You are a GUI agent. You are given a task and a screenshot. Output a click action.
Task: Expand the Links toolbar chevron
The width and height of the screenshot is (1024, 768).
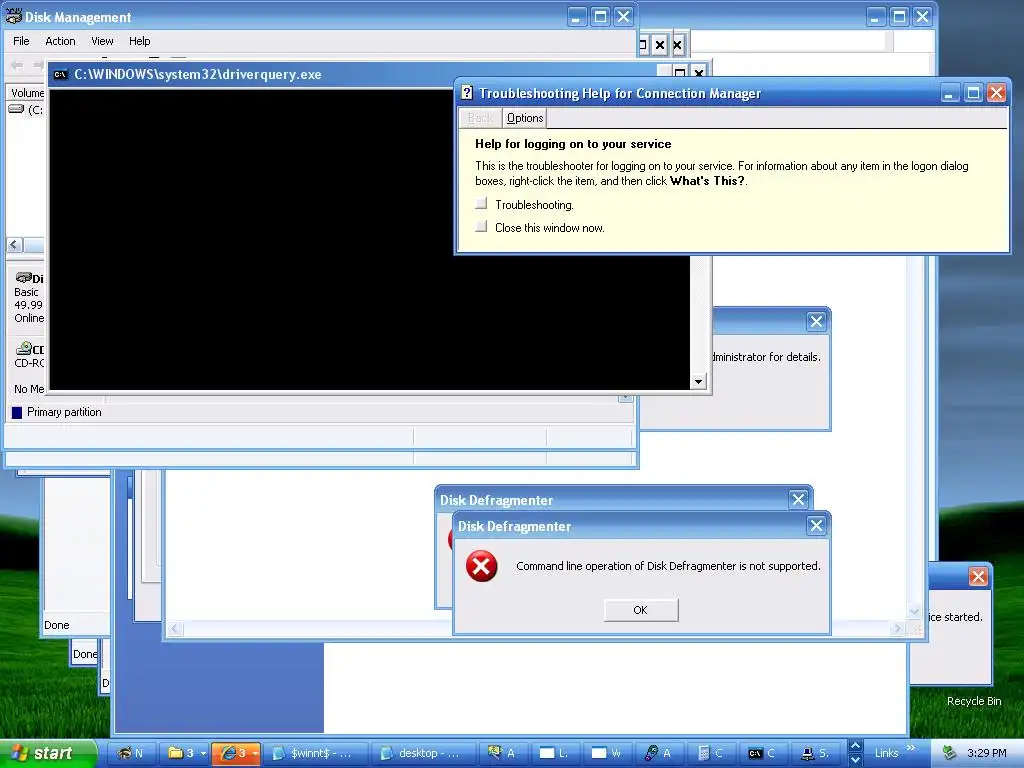[911, 748]
